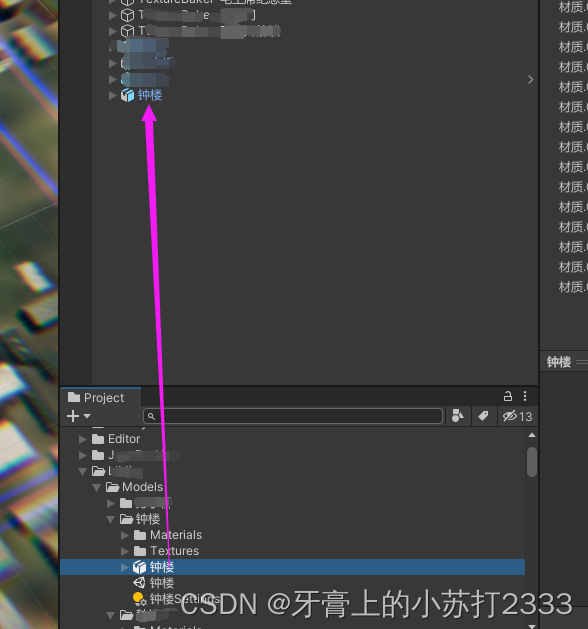This screenshot has width=588, height=629.
Task: Toggle hidden packages visibility showing 13
Action: point(517,416)
